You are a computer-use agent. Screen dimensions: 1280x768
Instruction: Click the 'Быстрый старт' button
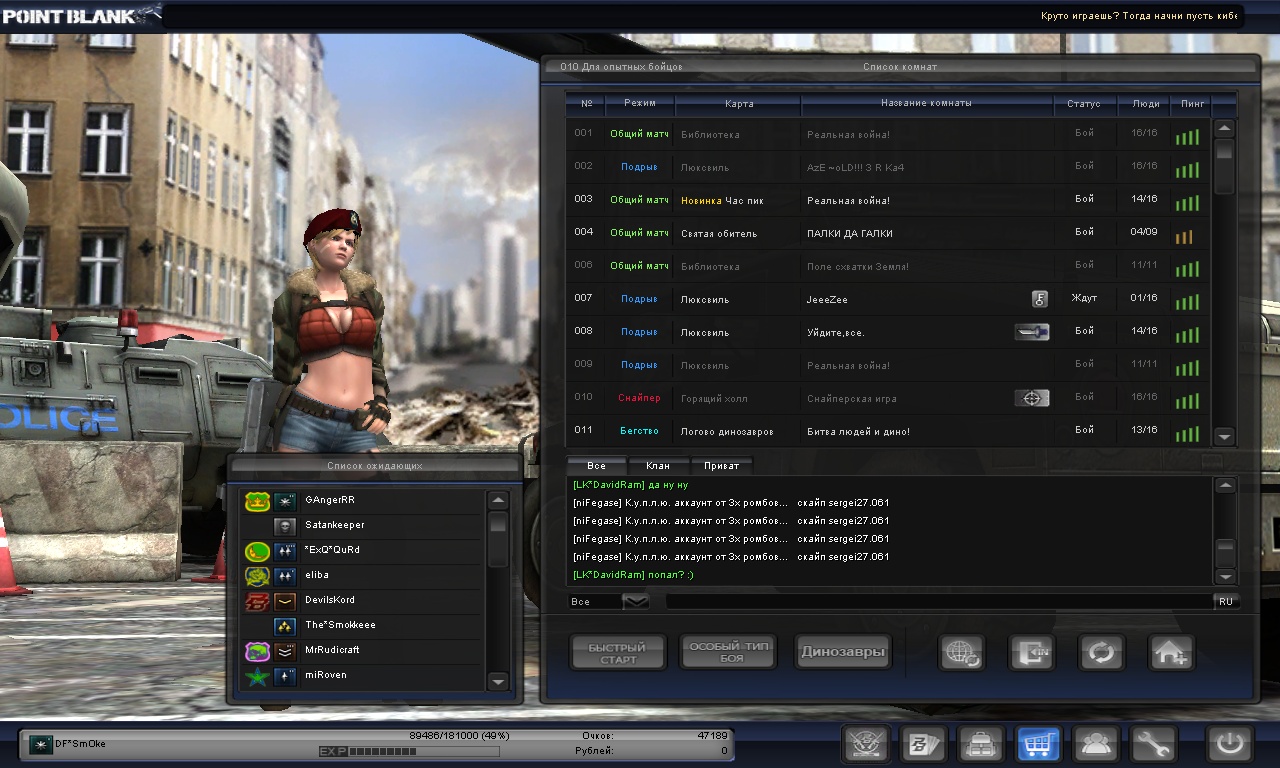(618, 653)
